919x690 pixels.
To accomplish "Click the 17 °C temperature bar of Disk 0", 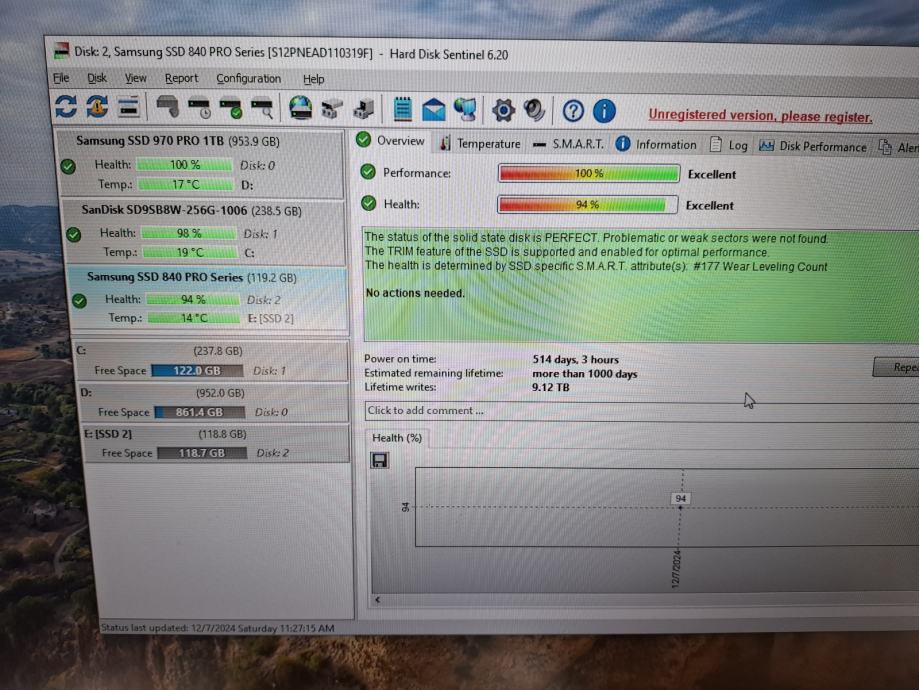I will [185, 185].
